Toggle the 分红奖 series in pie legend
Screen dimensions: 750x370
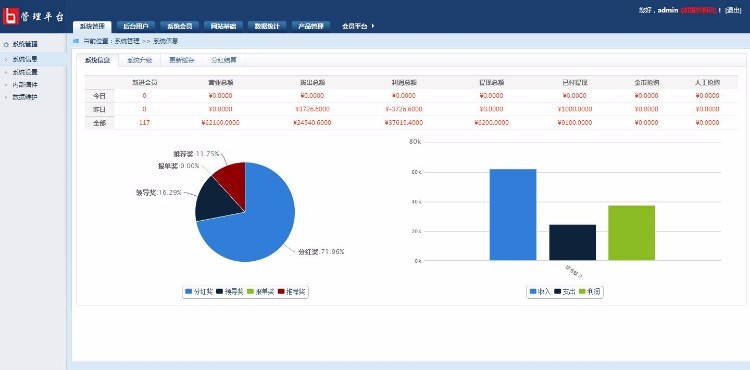pos(199,292)
